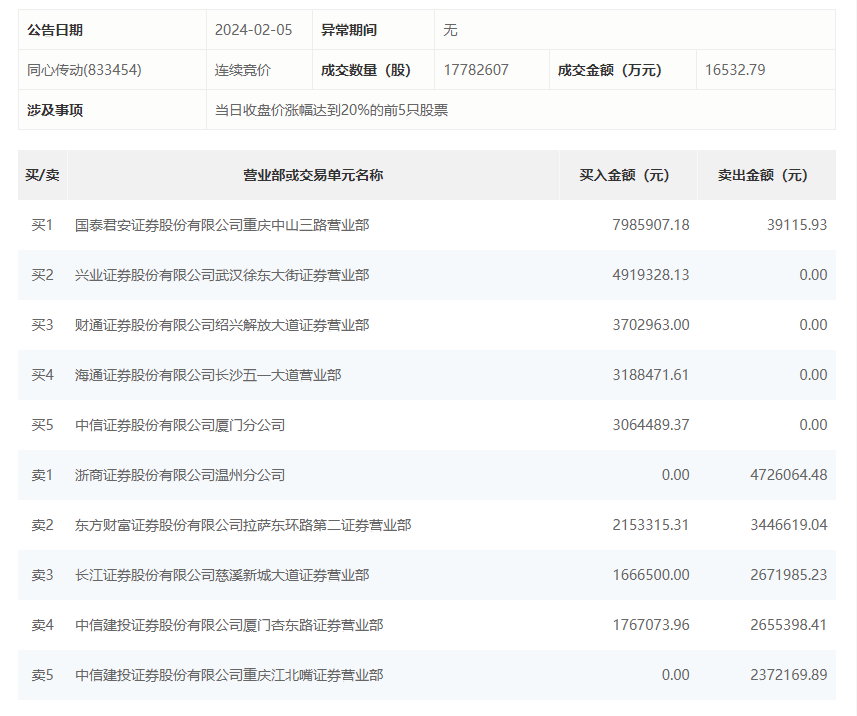The height and width of the screenshot is (716, 857).
Task: Select 兴业证券 武汉徐东大街证券营业部 name
Action: 222,275
